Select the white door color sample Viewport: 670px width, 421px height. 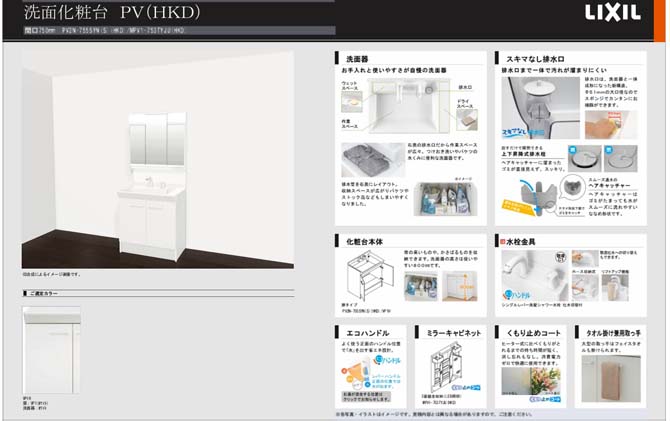51,350
